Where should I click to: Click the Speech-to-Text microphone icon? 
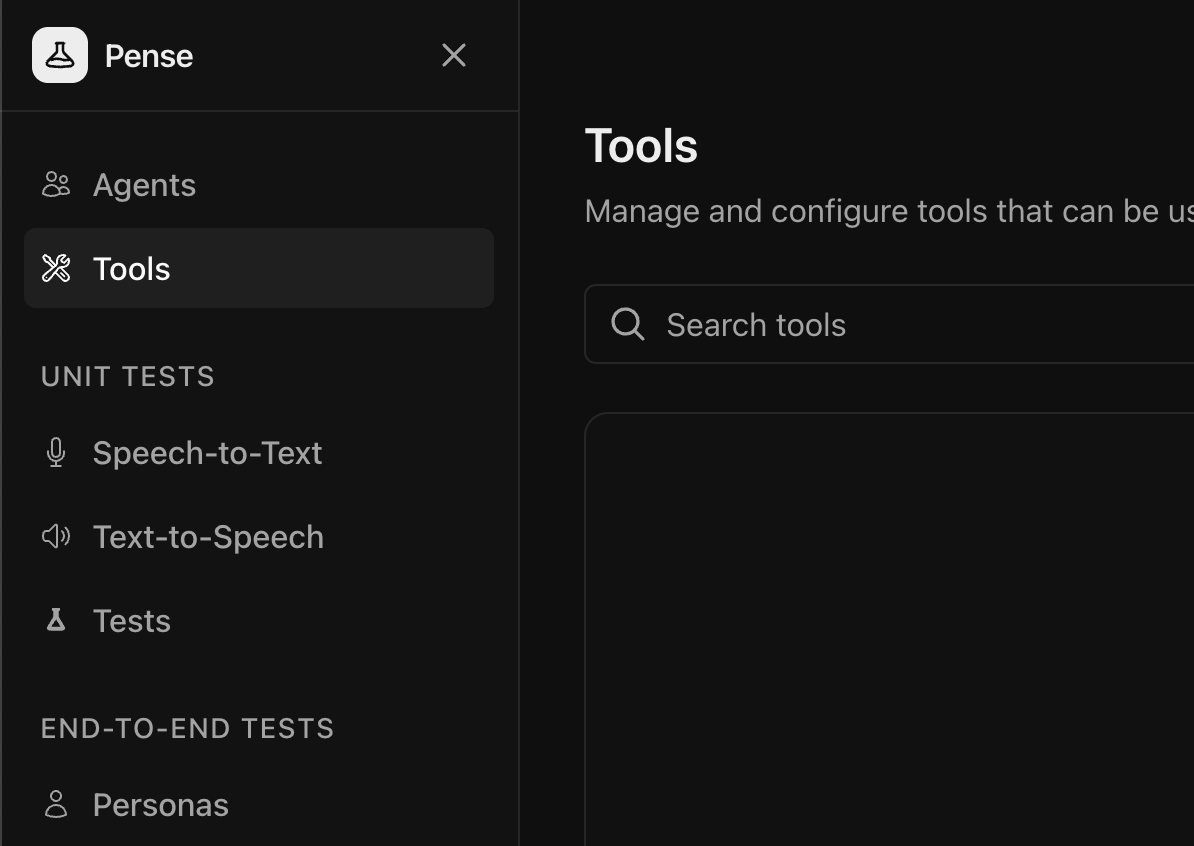55,452
